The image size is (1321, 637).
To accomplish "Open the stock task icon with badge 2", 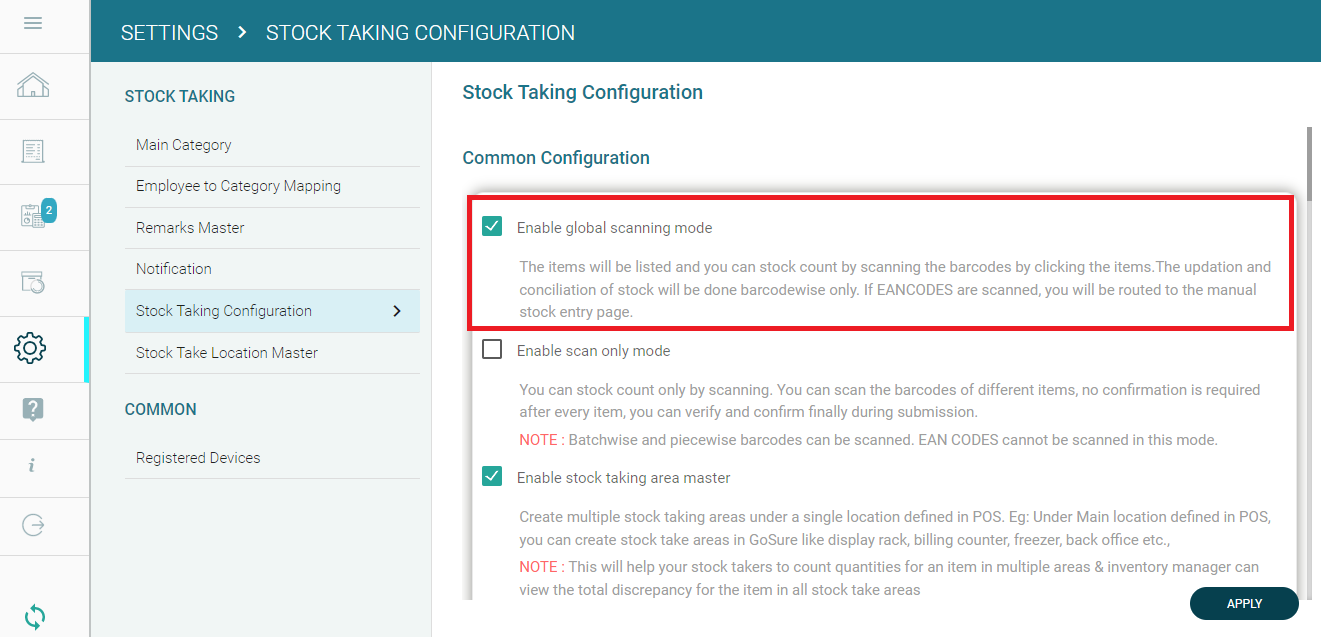I will (35, 216).
